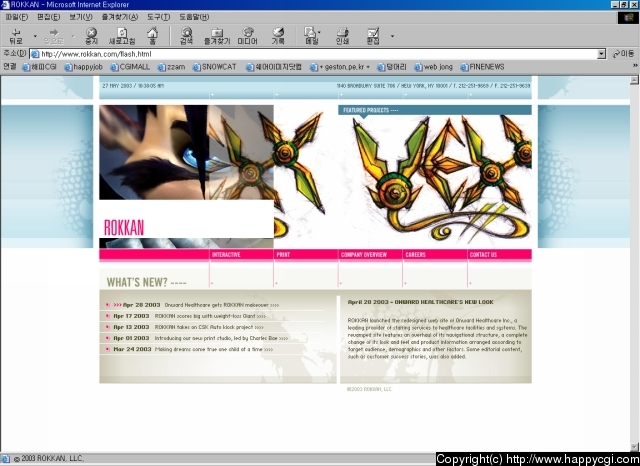Click the vertical scrollbar up arrow
Image resolution: width=640 pixels, height=466 pixels.
click(634, 80)
